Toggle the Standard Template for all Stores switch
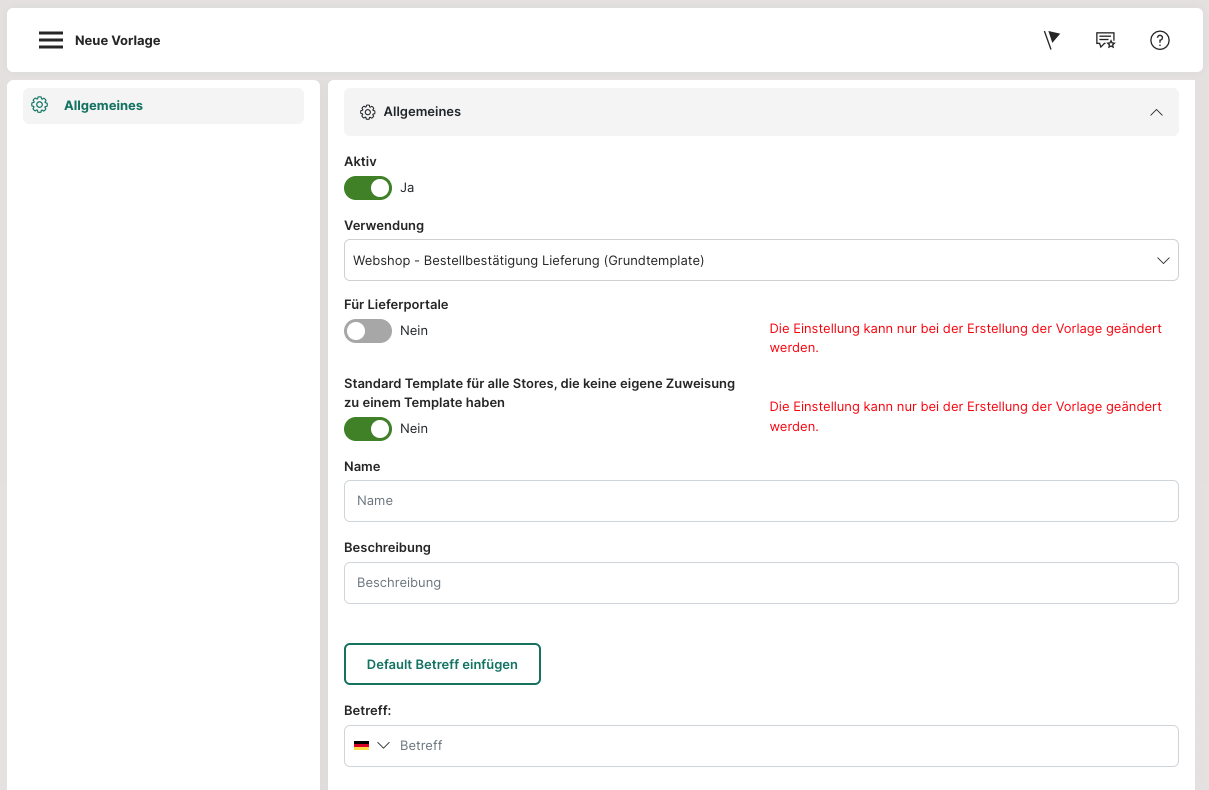1209x790 pixels. tap(368, 429)
